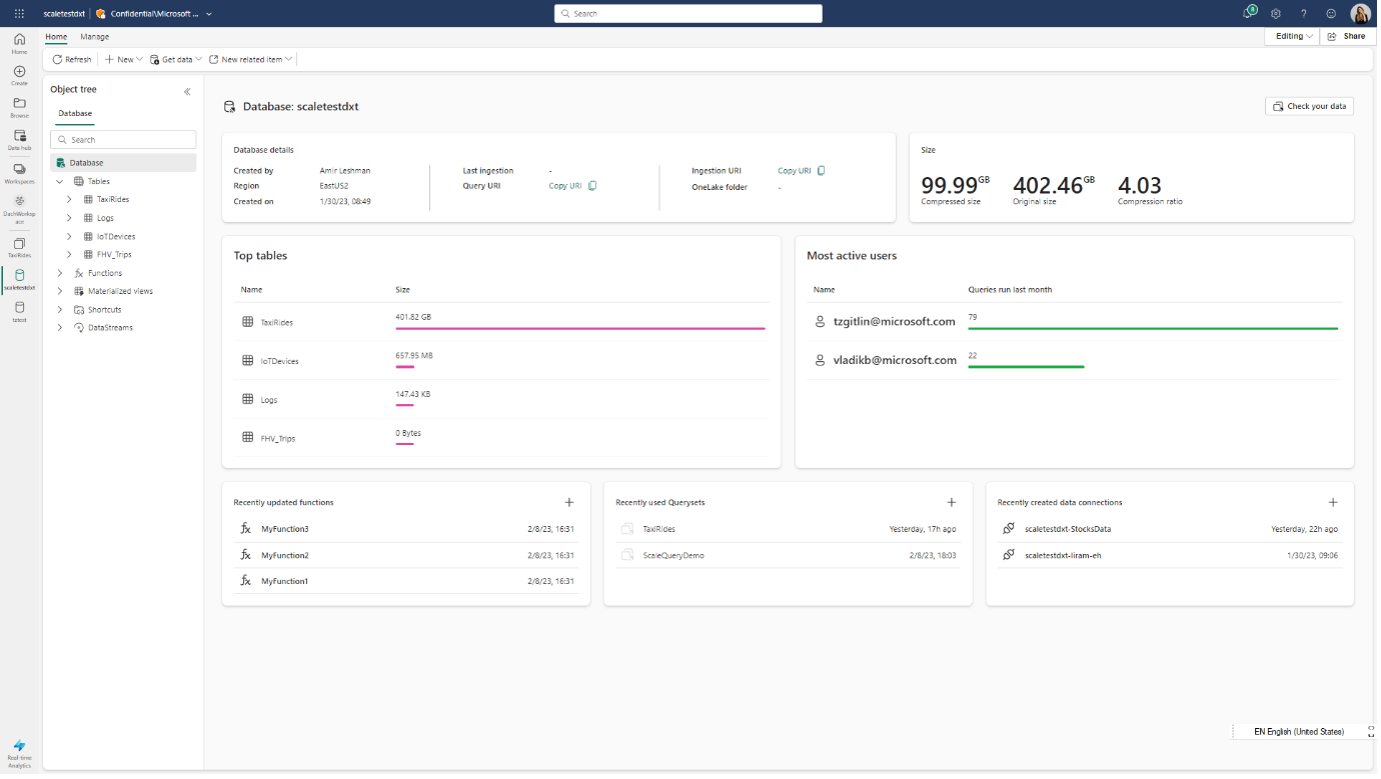Select the Database root tree item

tap(123, 163)
